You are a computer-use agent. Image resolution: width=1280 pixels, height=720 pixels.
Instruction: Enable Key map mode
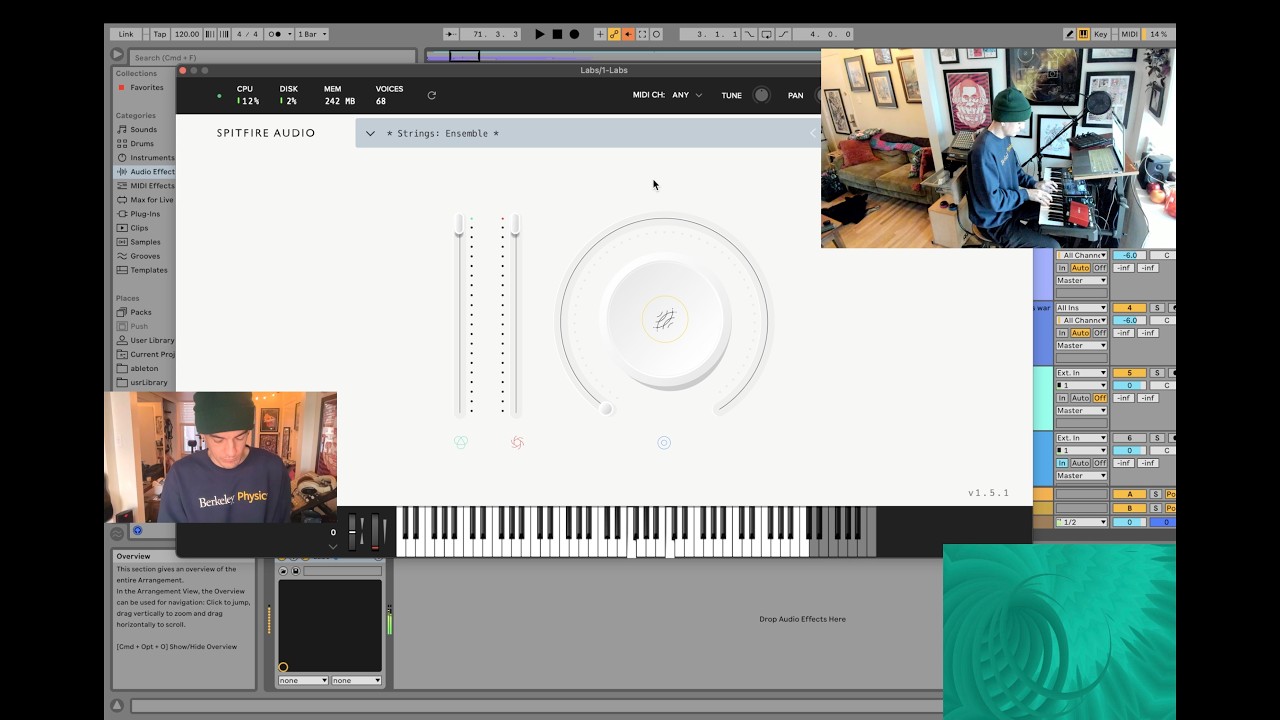point(1101,34)
